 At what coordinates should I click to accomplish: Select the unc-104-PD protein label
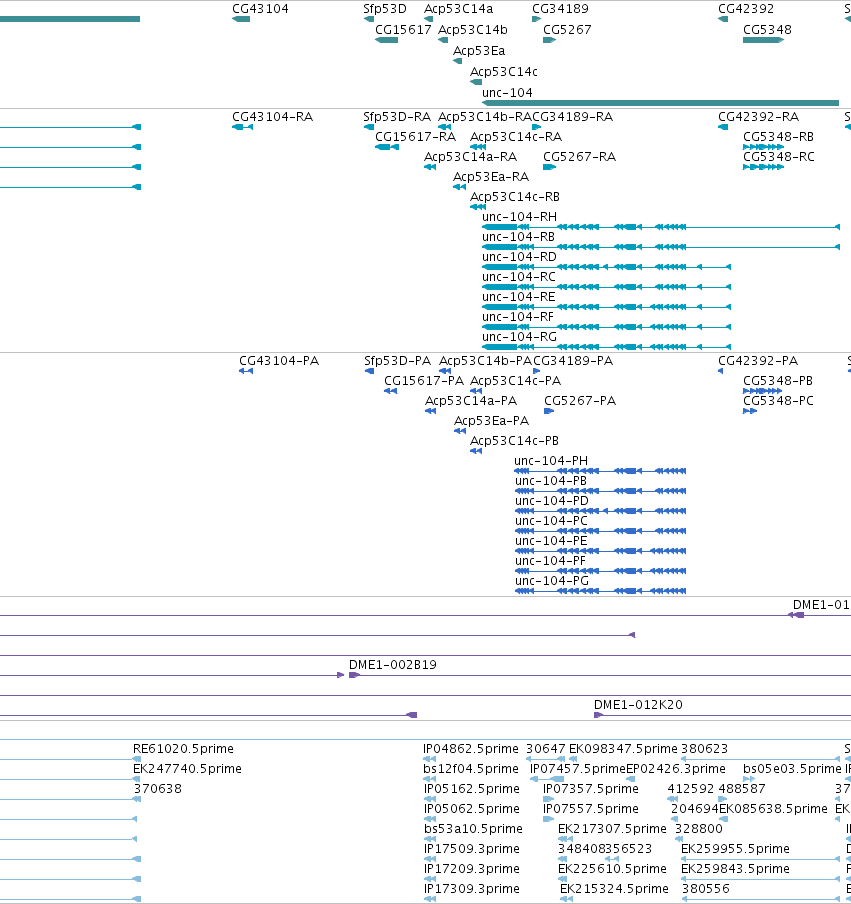click(x=552, y=500)
